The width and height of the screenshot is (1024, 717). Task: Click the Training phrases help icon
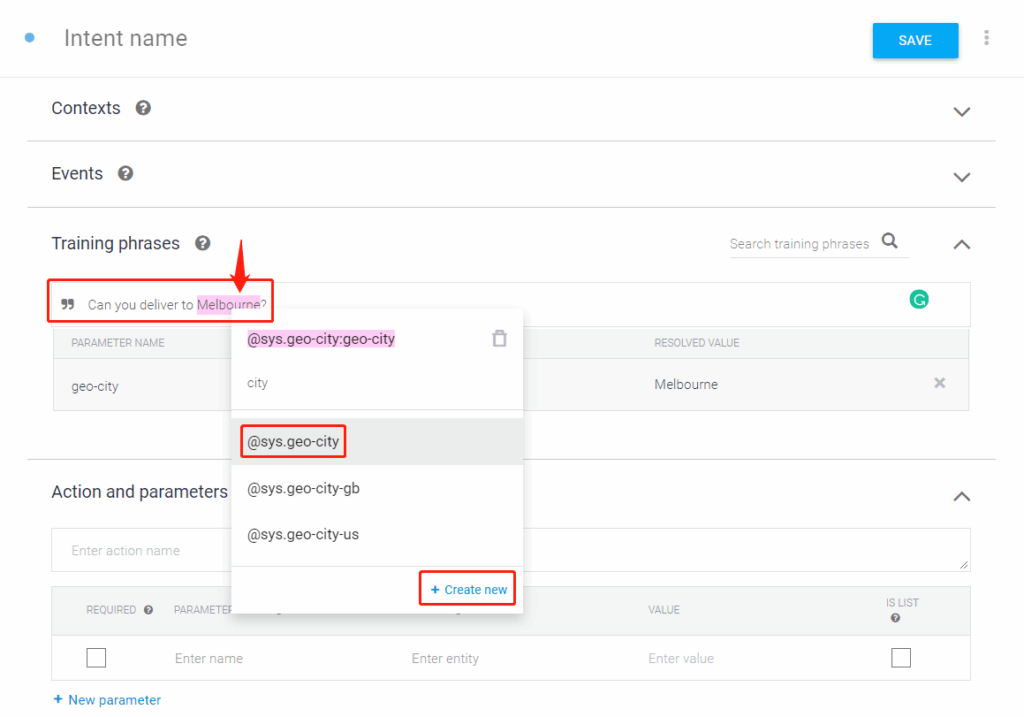tap(202, 243)
